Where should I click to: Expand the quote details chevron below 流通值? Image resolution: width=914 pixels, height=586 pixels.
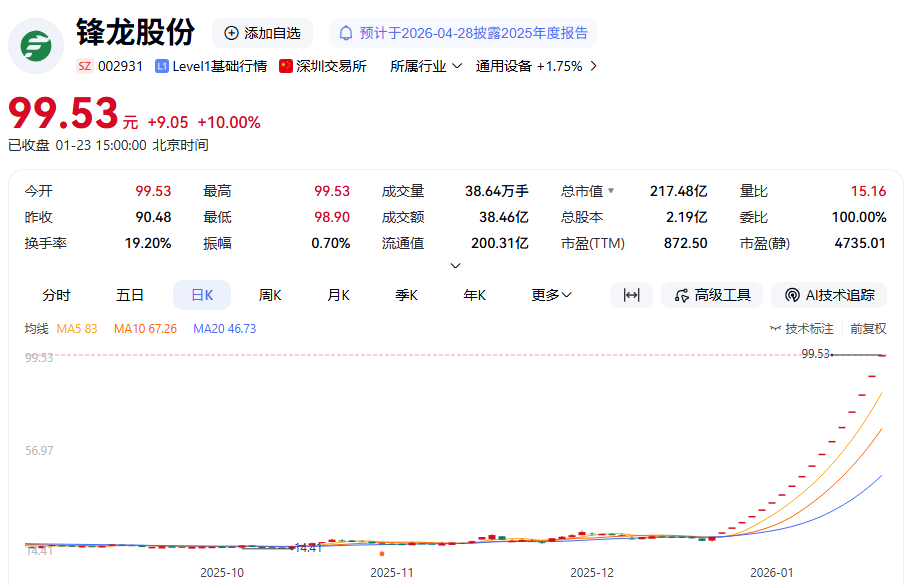click(455, 265)
